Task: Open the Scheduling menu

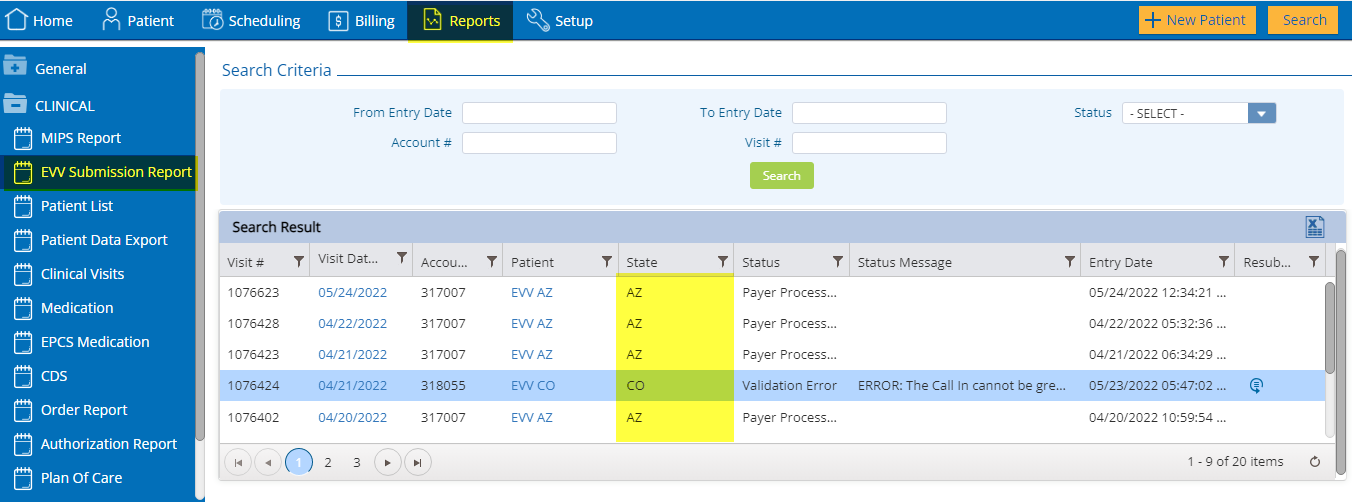Action: tap(251, 20)
